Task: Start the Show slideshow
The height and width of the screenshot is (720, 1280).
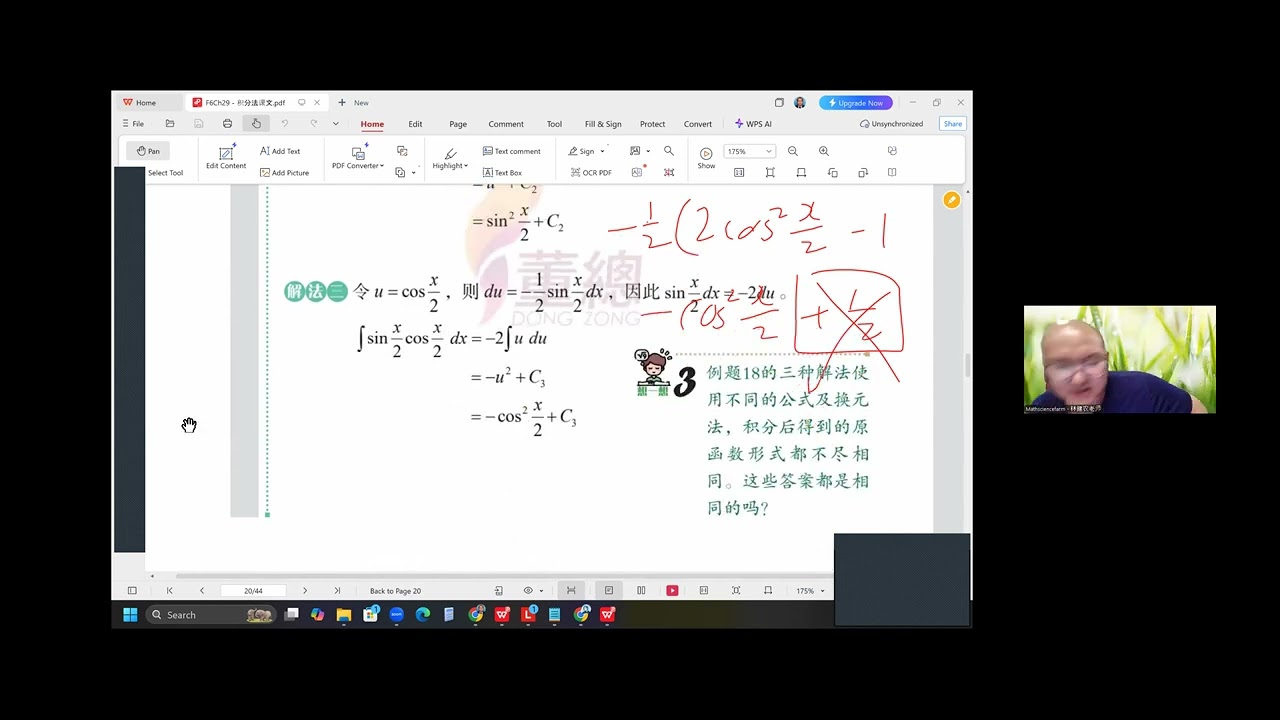Action: point(706,157)
